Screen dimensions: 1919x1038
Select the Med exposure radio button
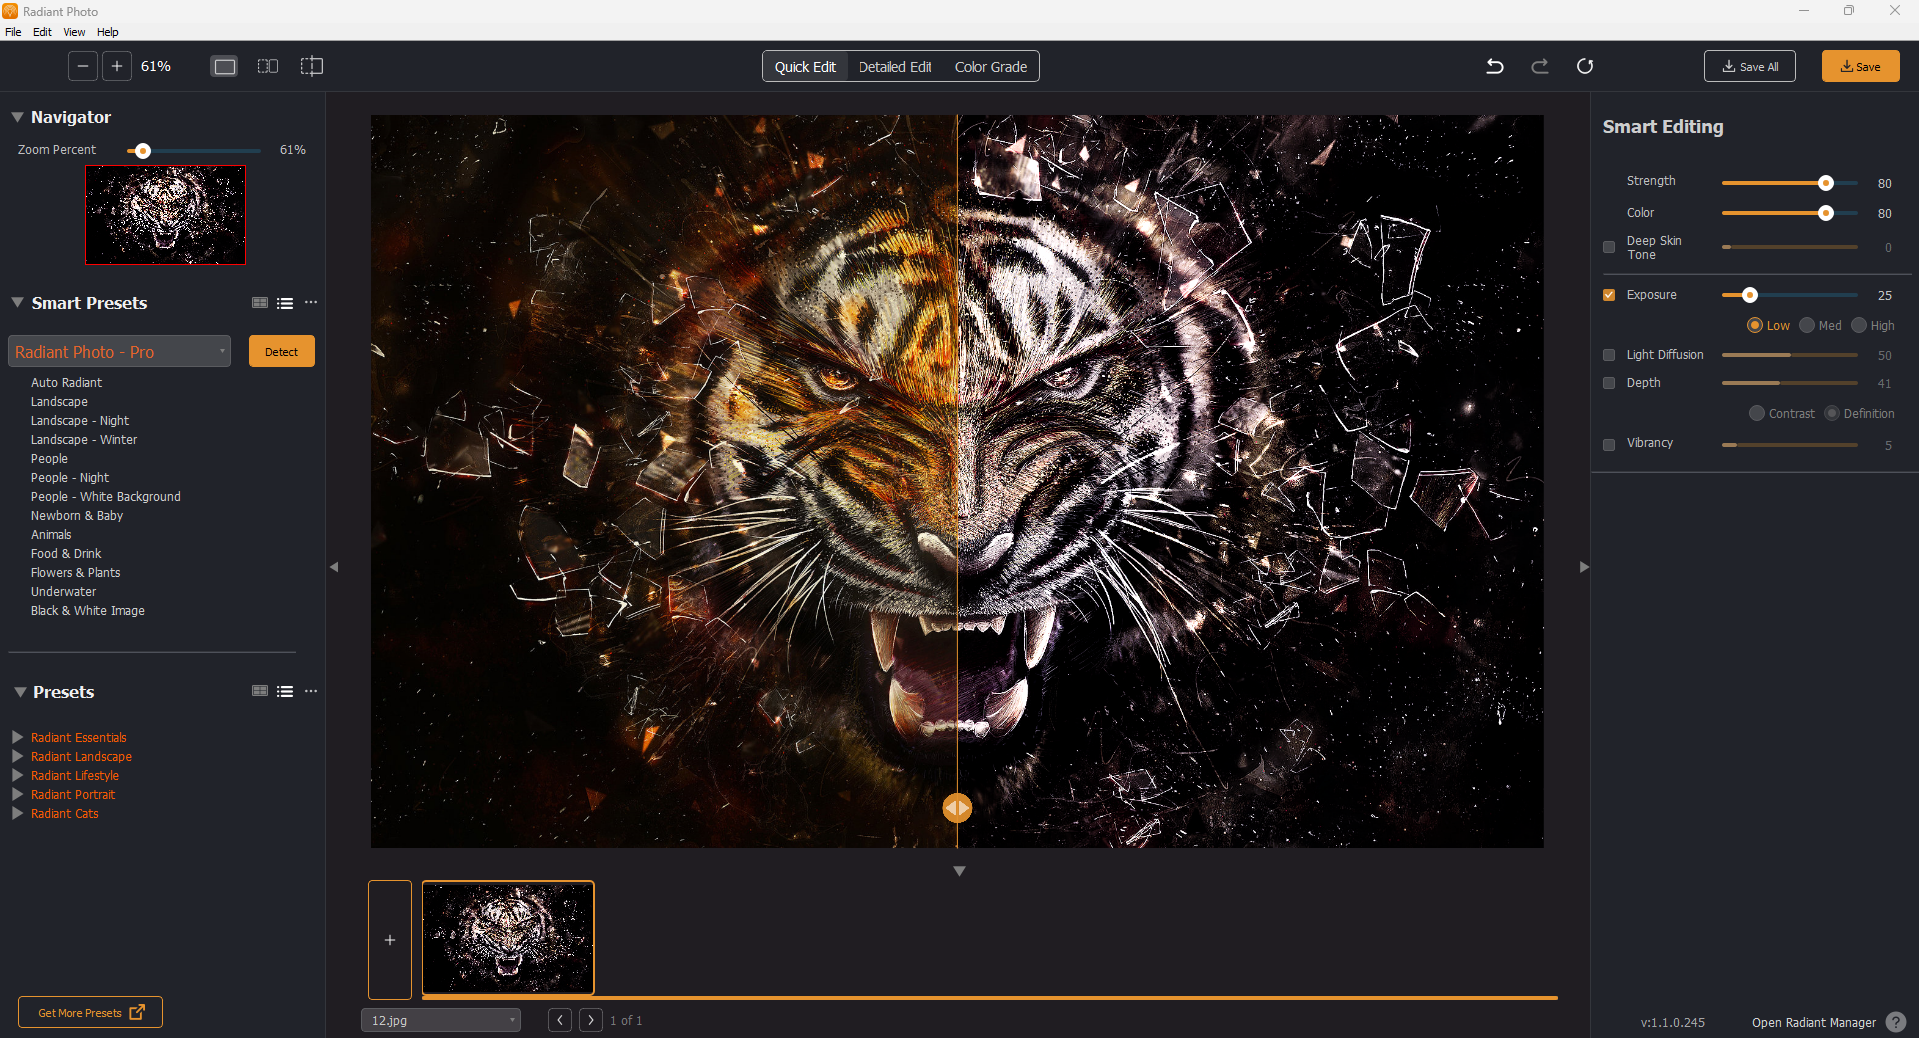(1807, 325)
